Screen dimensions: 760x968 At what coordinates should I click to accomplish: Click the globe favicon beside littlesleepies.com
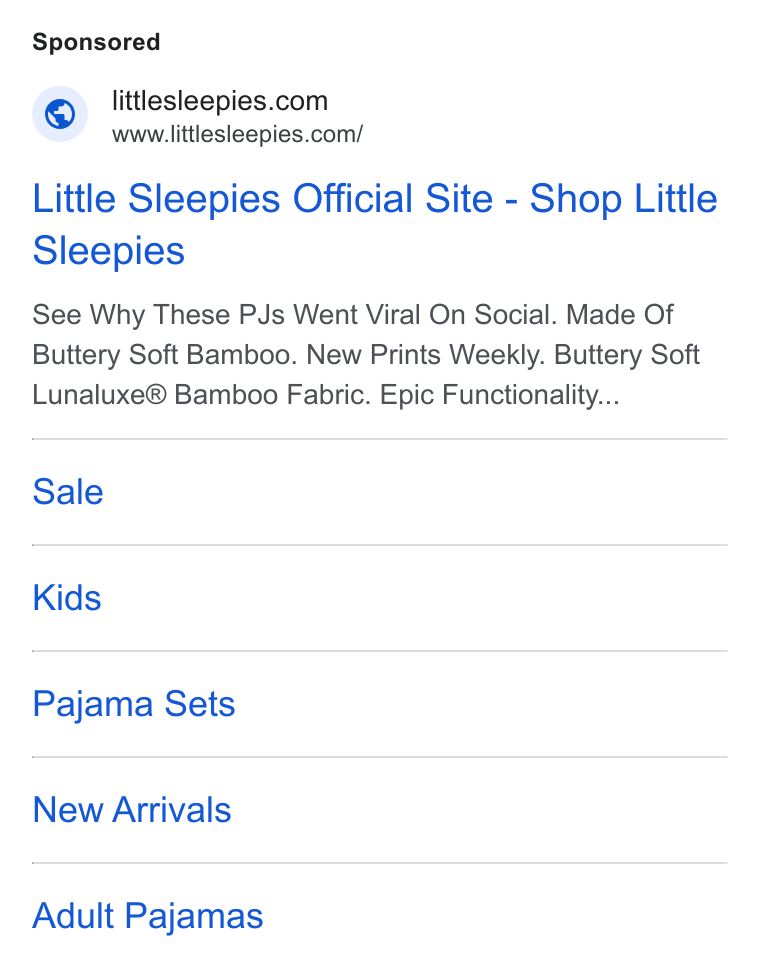tap(60, 114)
